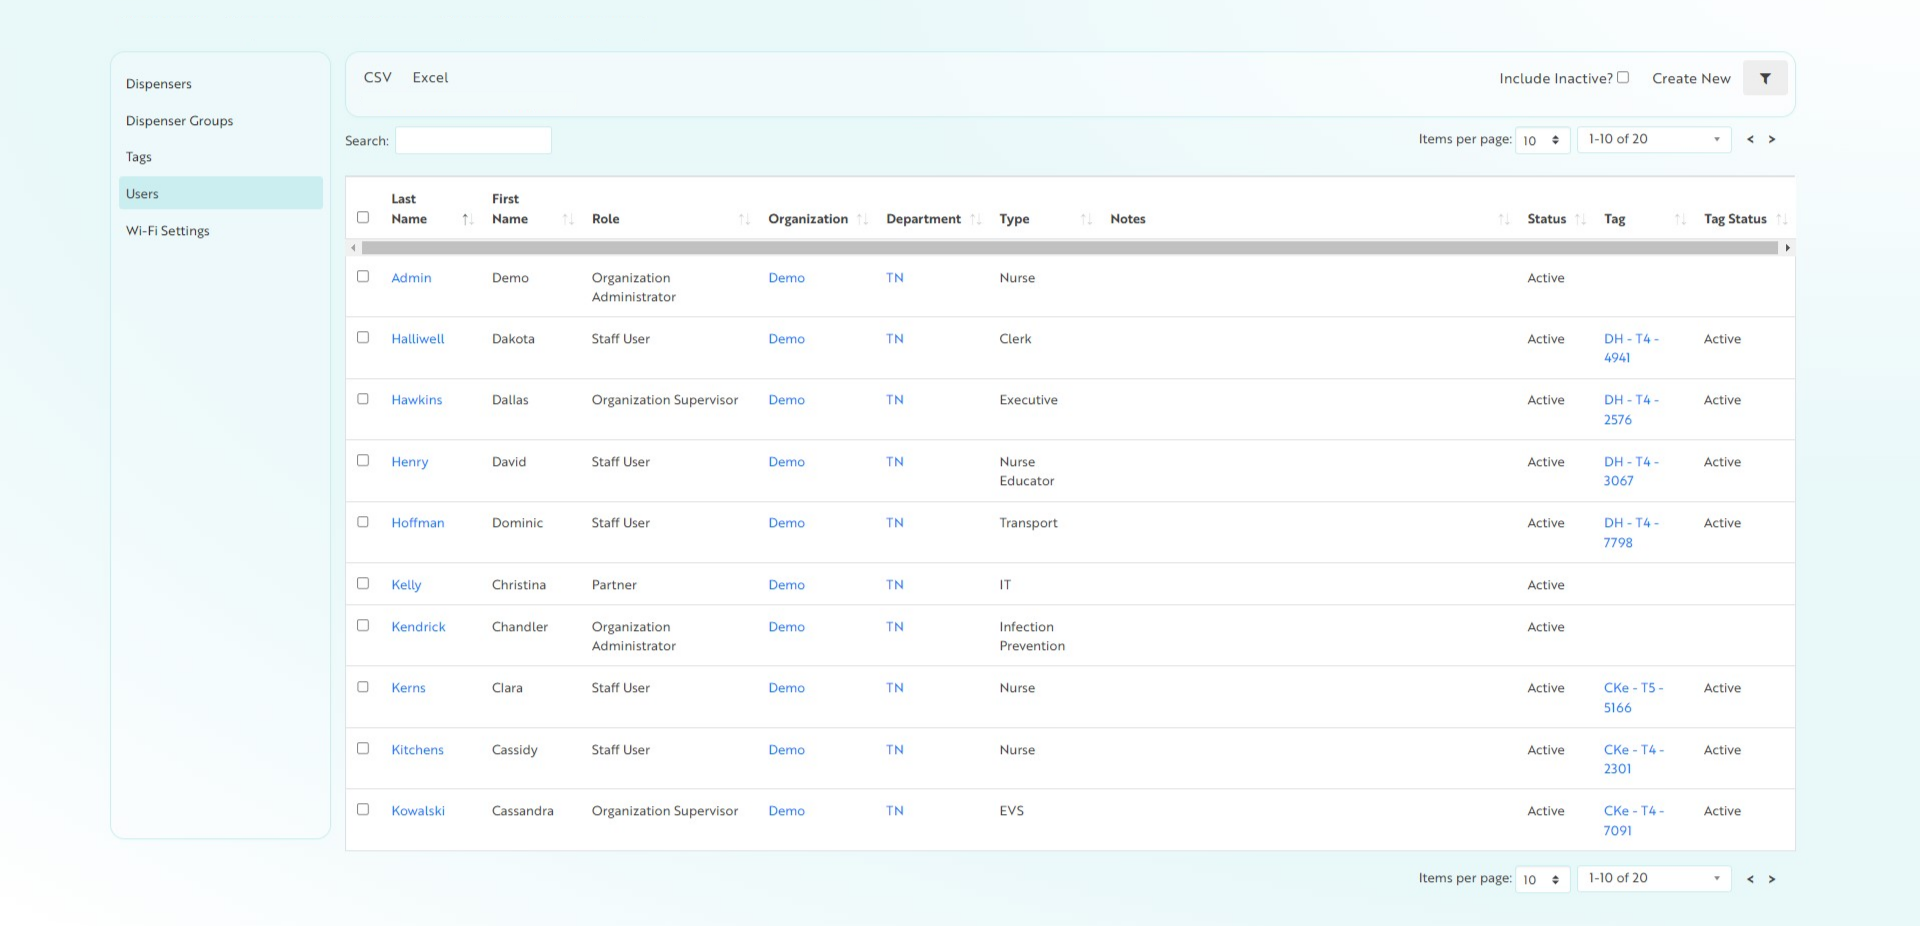Open Demo organization link in Kelly row
The width and height of the screenshot is (1920, 927).
click(786, 585)
